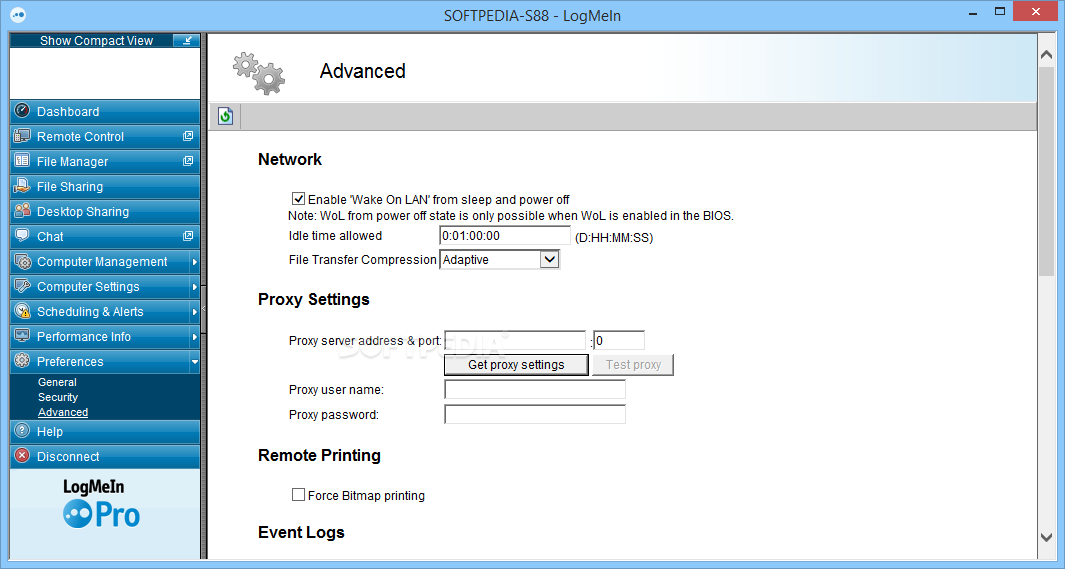Click the Disconnect menu button
1065x569 pixels.
[105, 456]
